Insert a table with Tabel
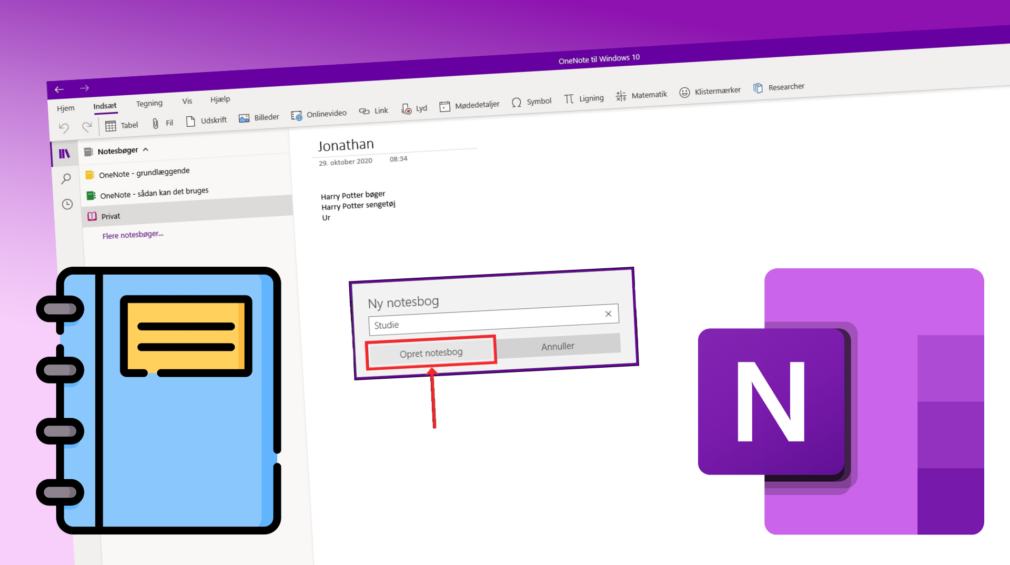The height and width of the screenshot is (565, 1010). (x=121, y=125)
